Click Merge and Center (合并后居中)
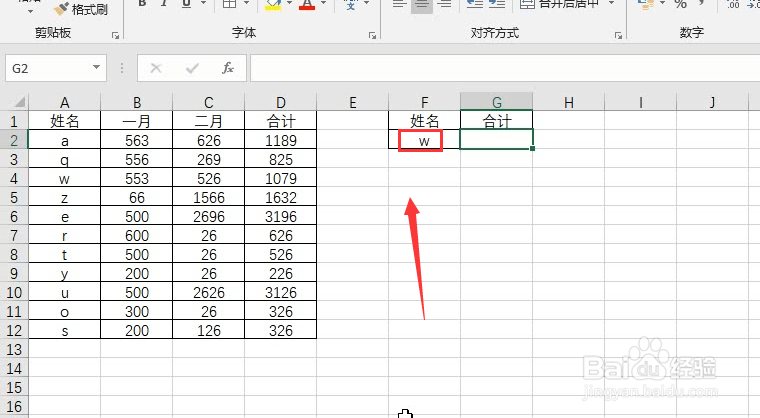The image size is (760, 418). [559, 4]
